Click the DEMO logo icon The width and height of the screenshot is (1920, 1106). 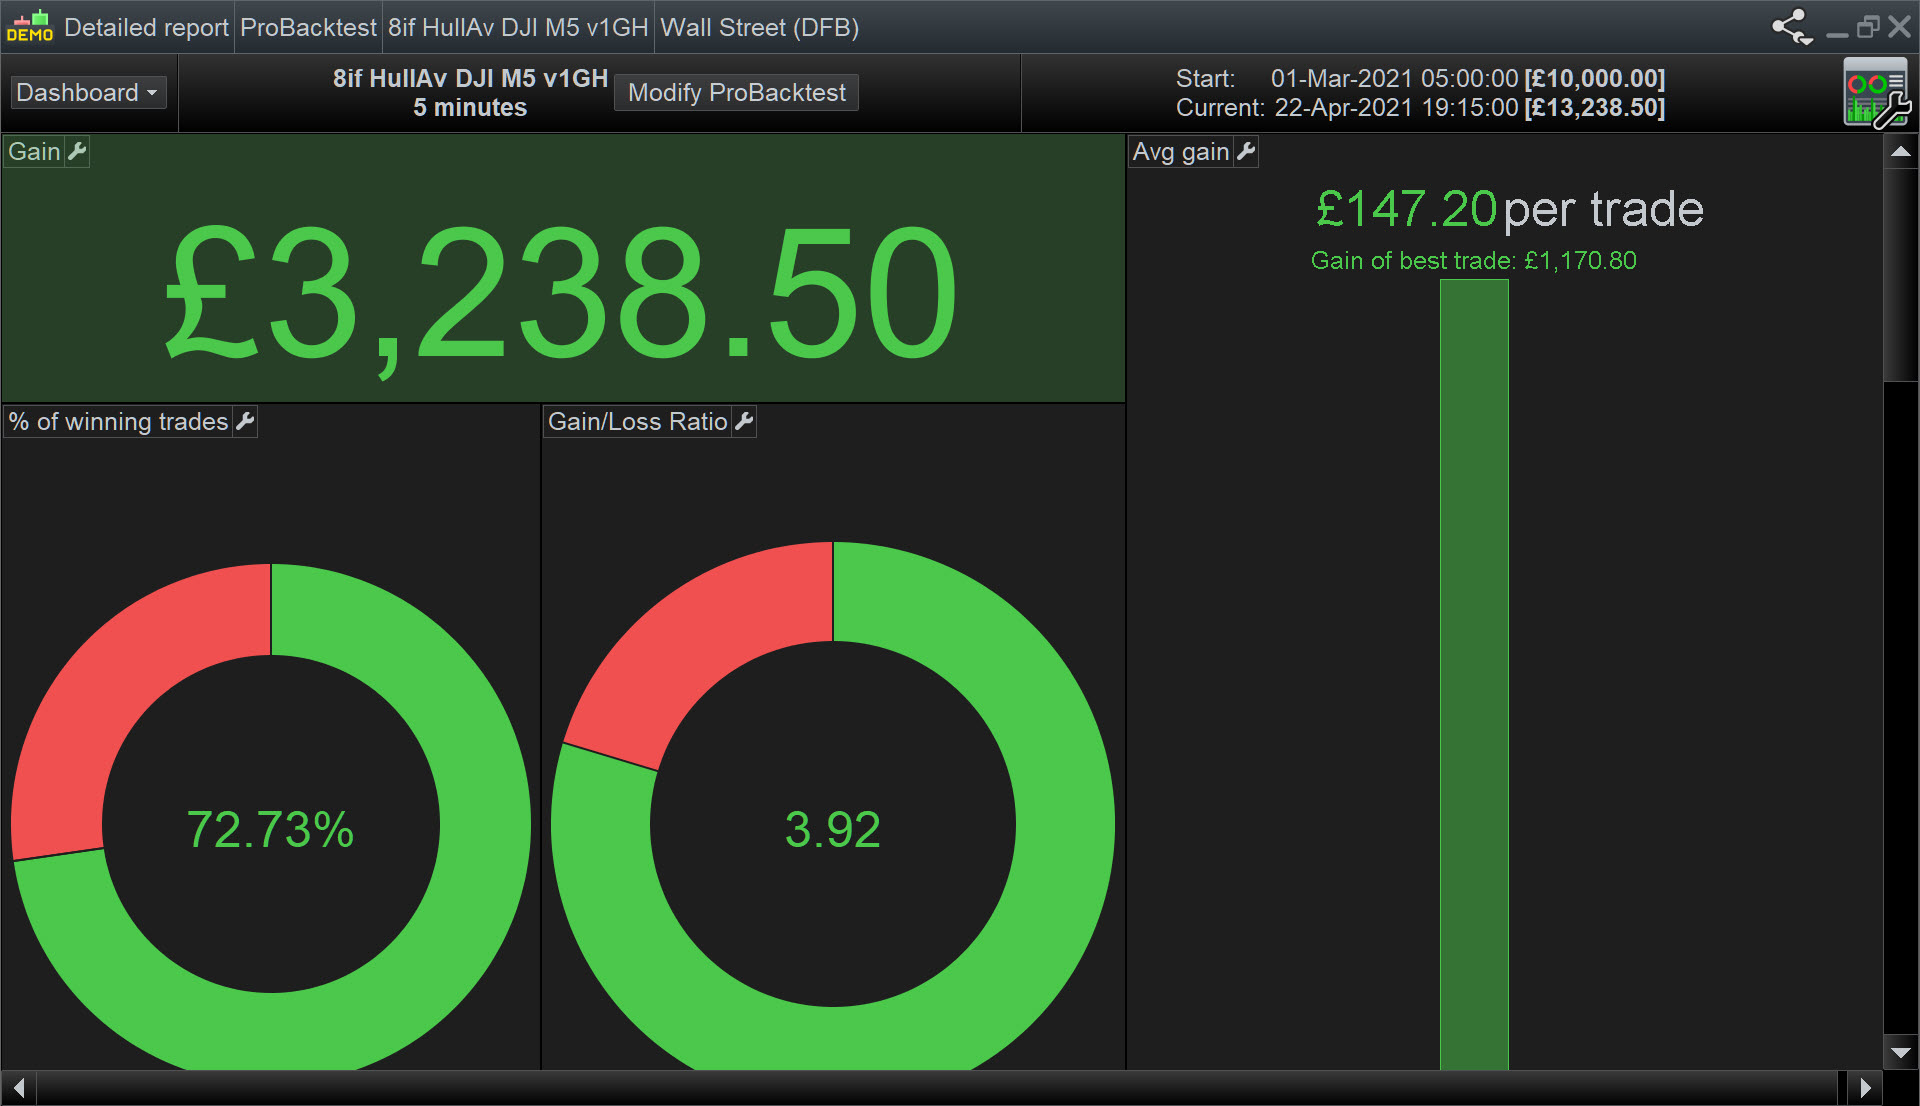tap(30, 26)
